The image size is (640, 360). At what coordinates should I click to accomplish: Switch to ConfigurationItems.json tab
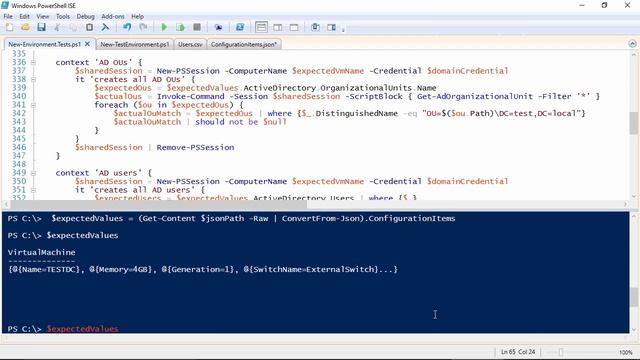[x=244, y=44]
